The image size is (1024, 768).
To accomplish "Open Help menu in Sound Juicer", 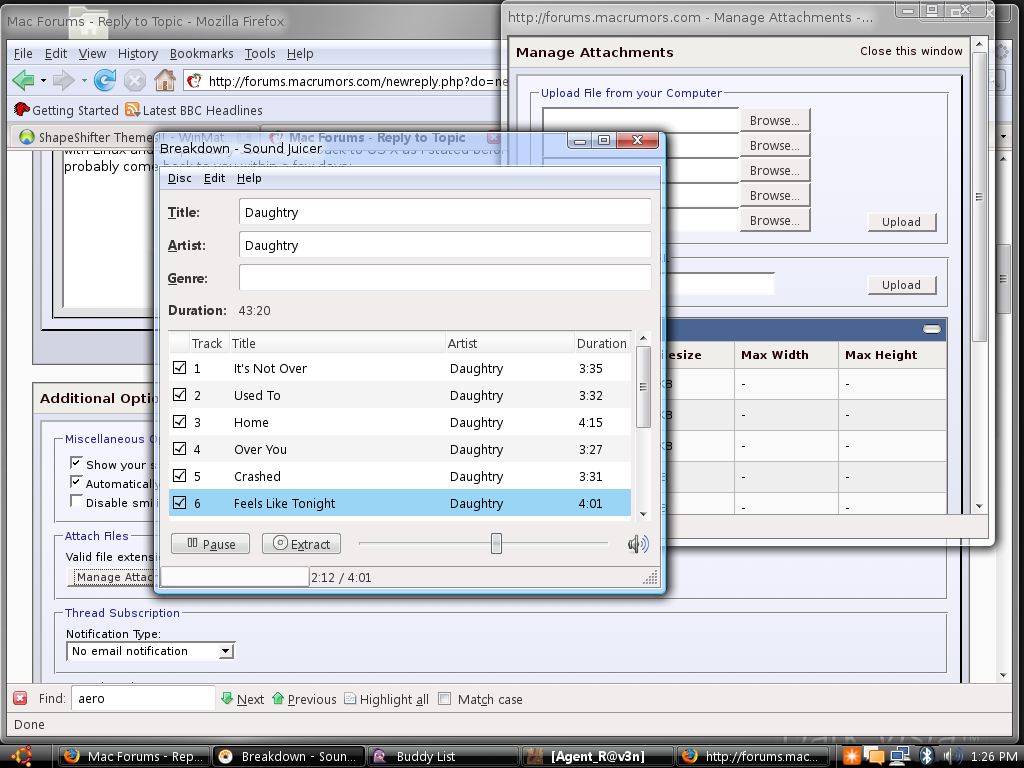I will (x=249, y=178).
